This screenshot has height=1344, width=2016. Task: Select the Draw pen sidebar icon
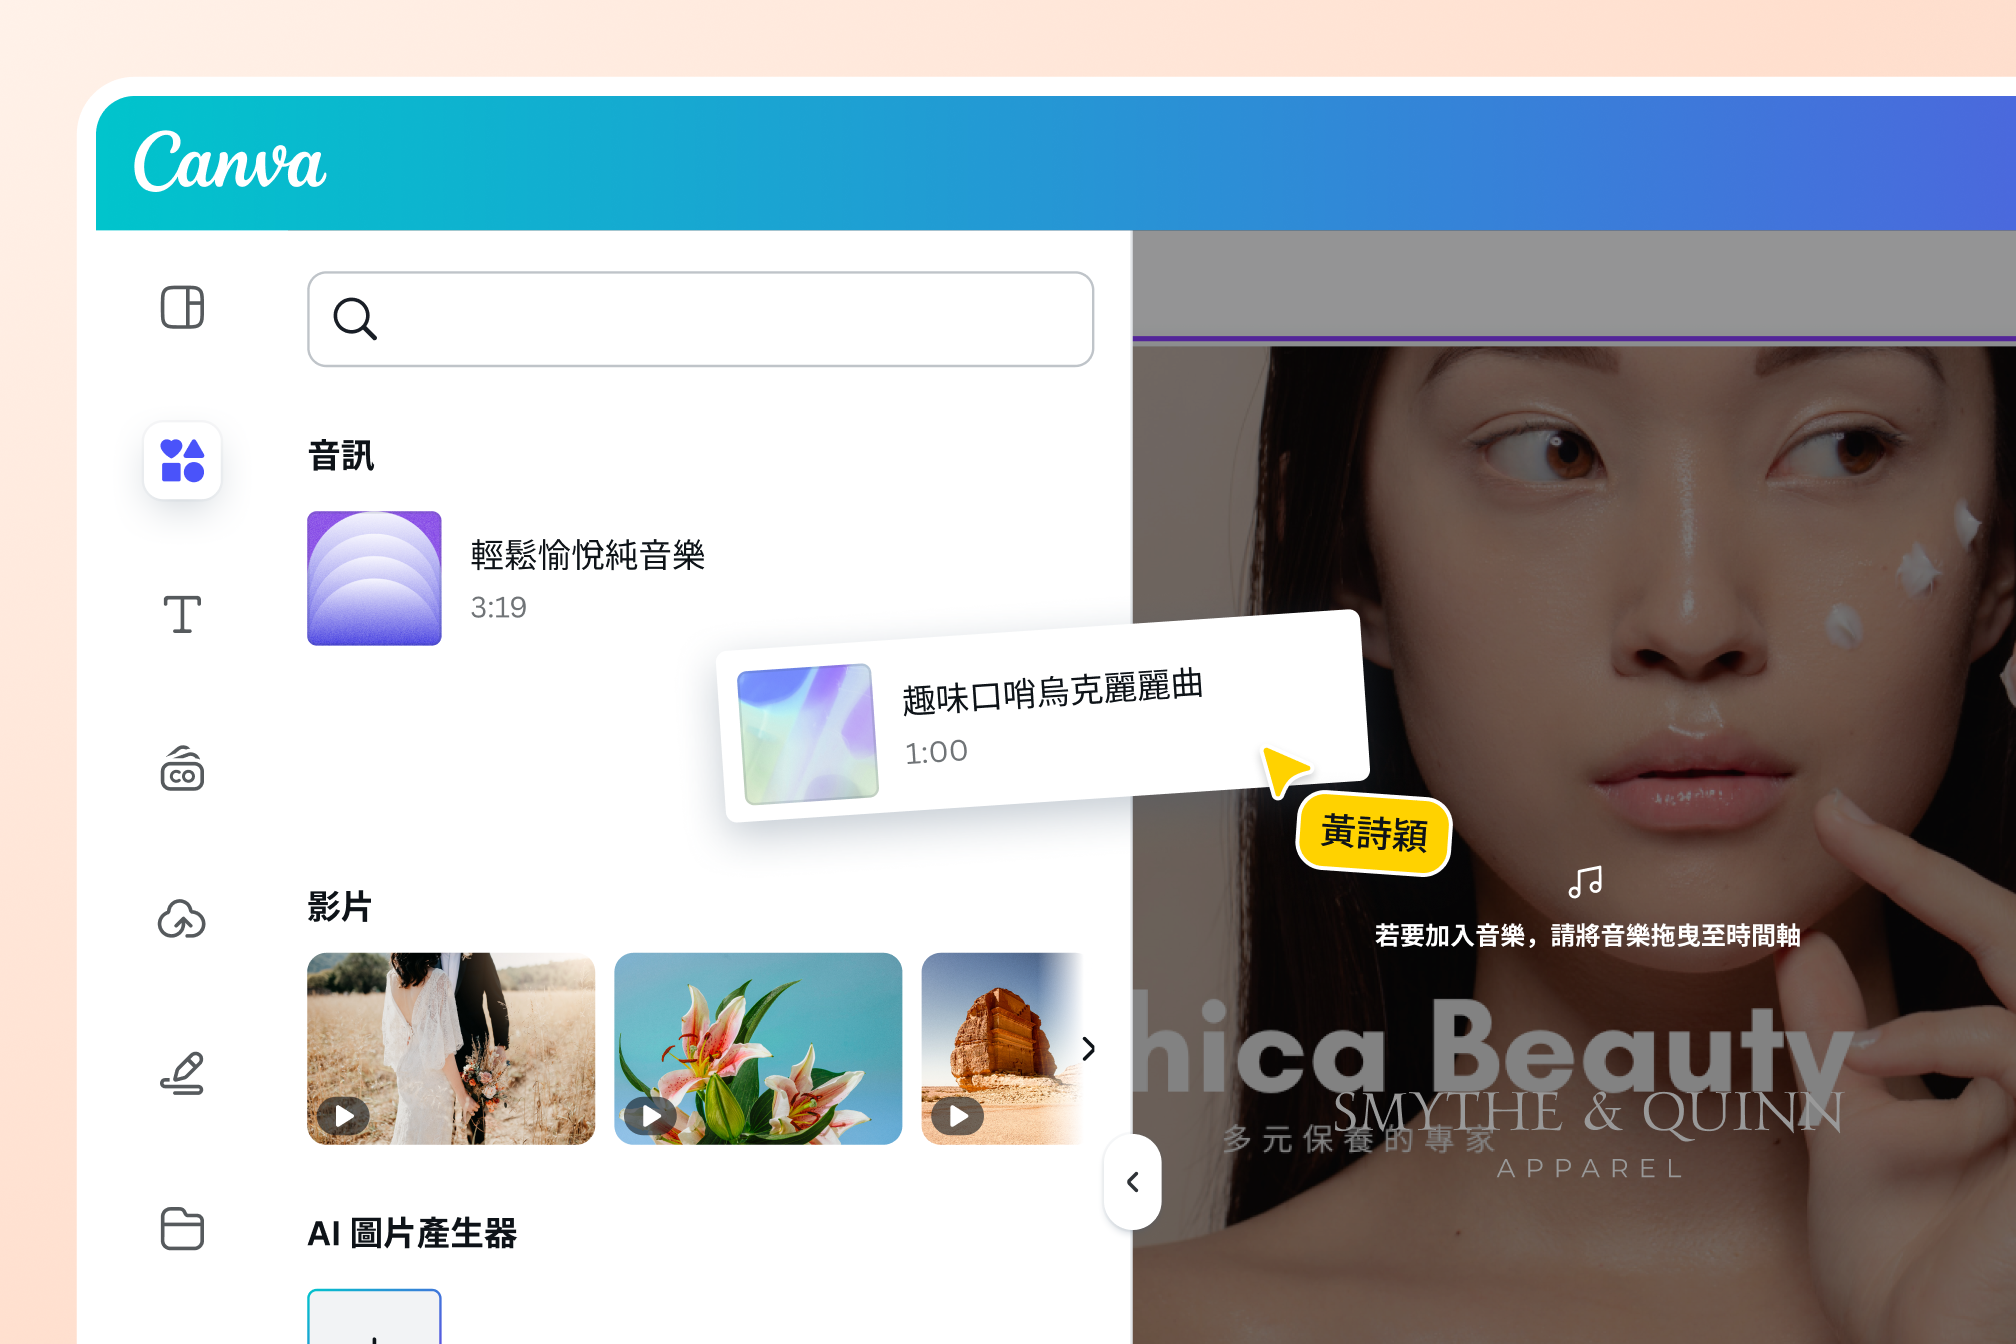(182, 1073)
